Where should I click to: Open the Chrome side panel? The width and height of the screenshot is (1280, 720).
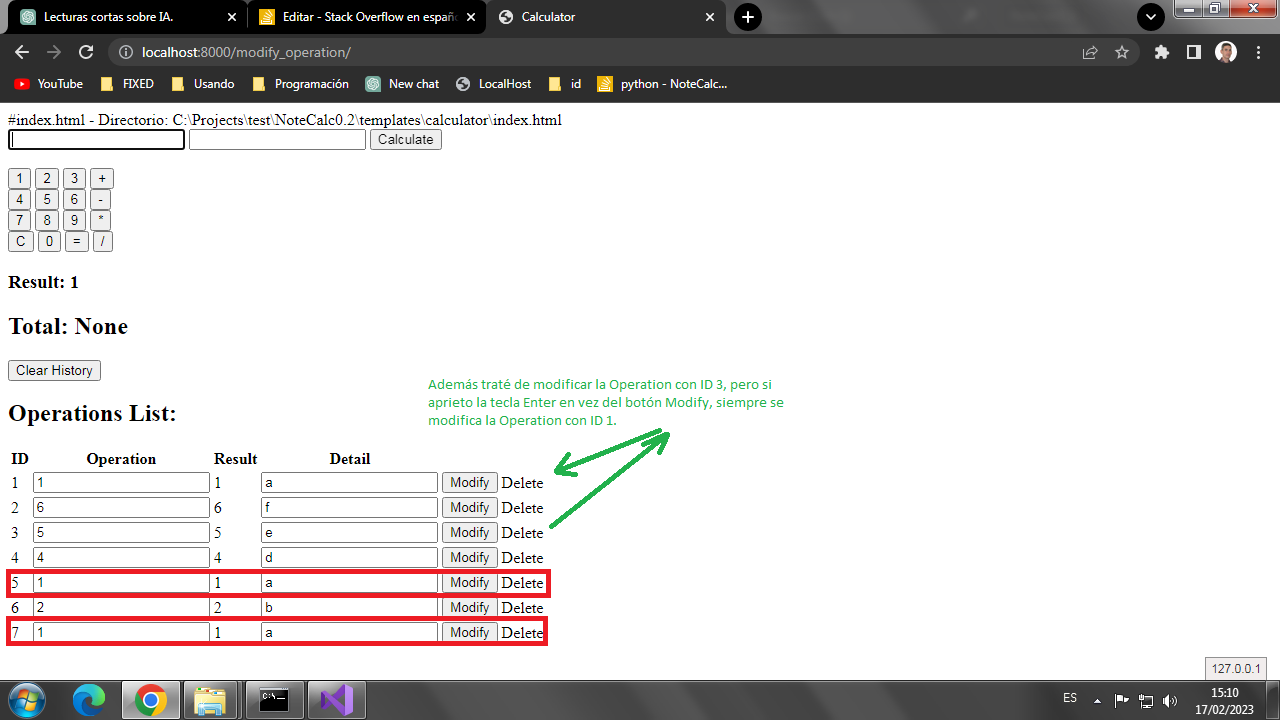[x=1193, y=52]
